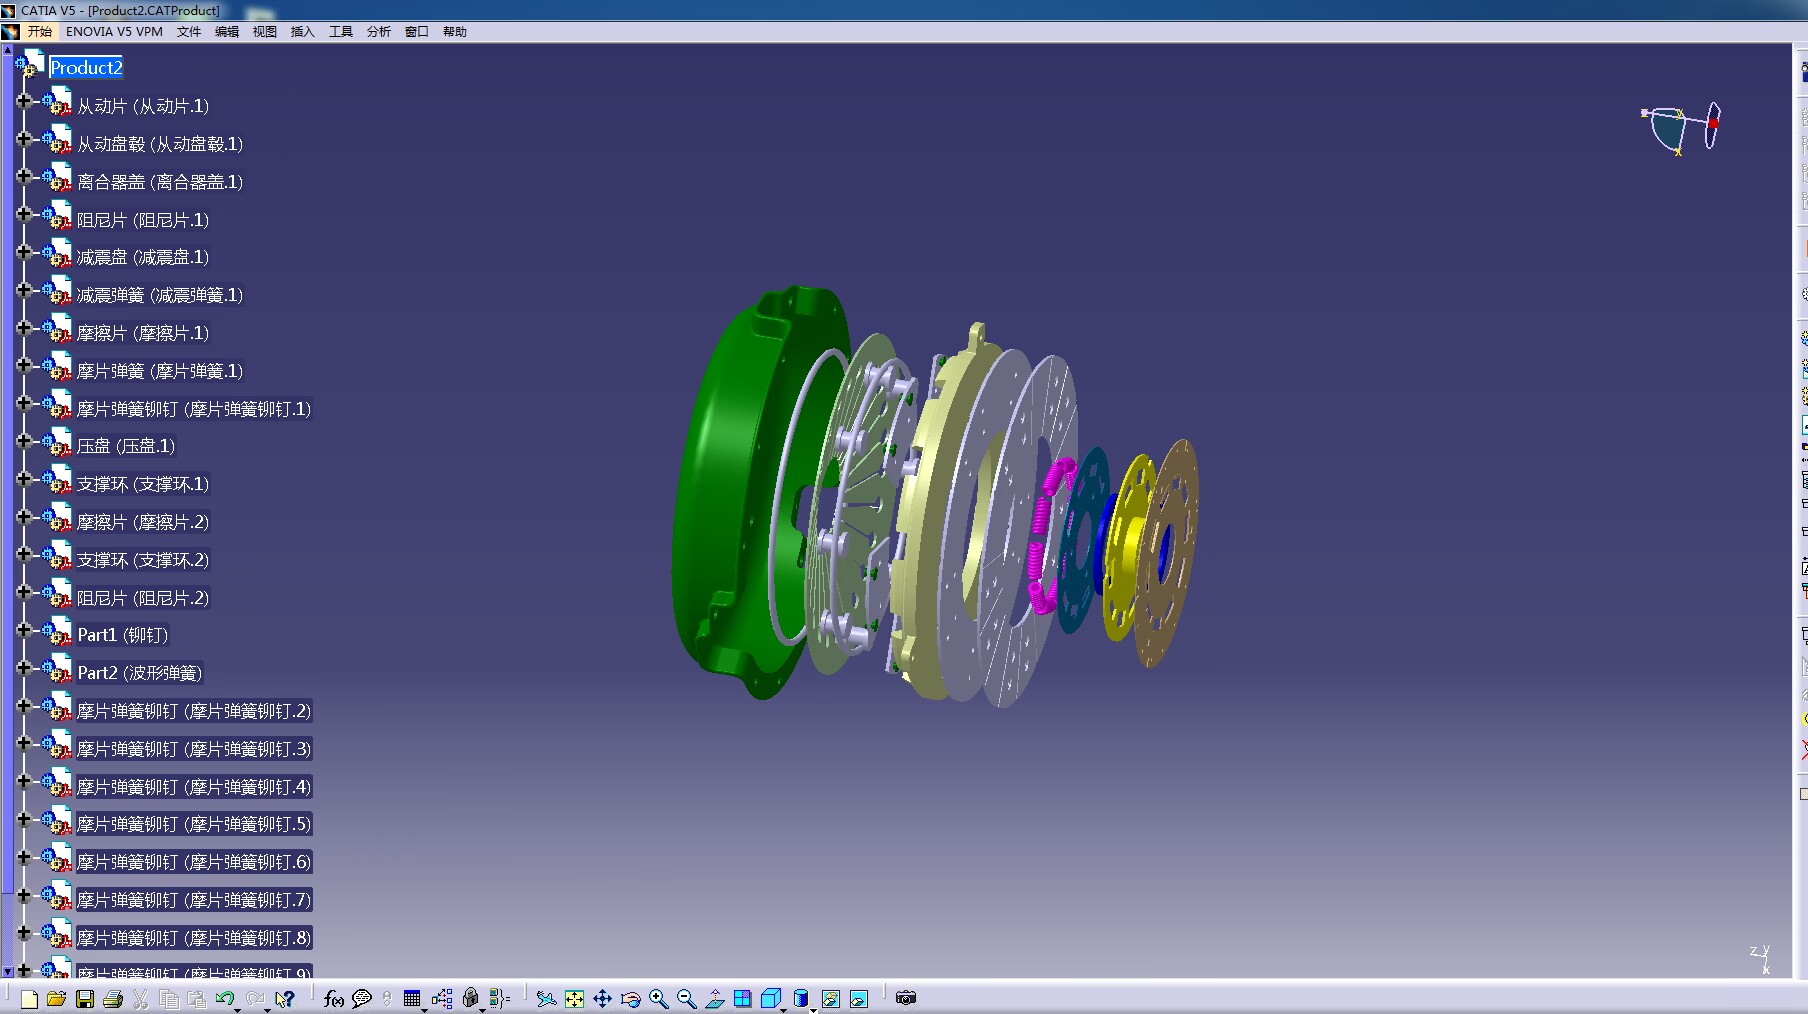Switch to the Isometric view cube
Viewport: 1808px width, 1014px height.
point(770,998)
